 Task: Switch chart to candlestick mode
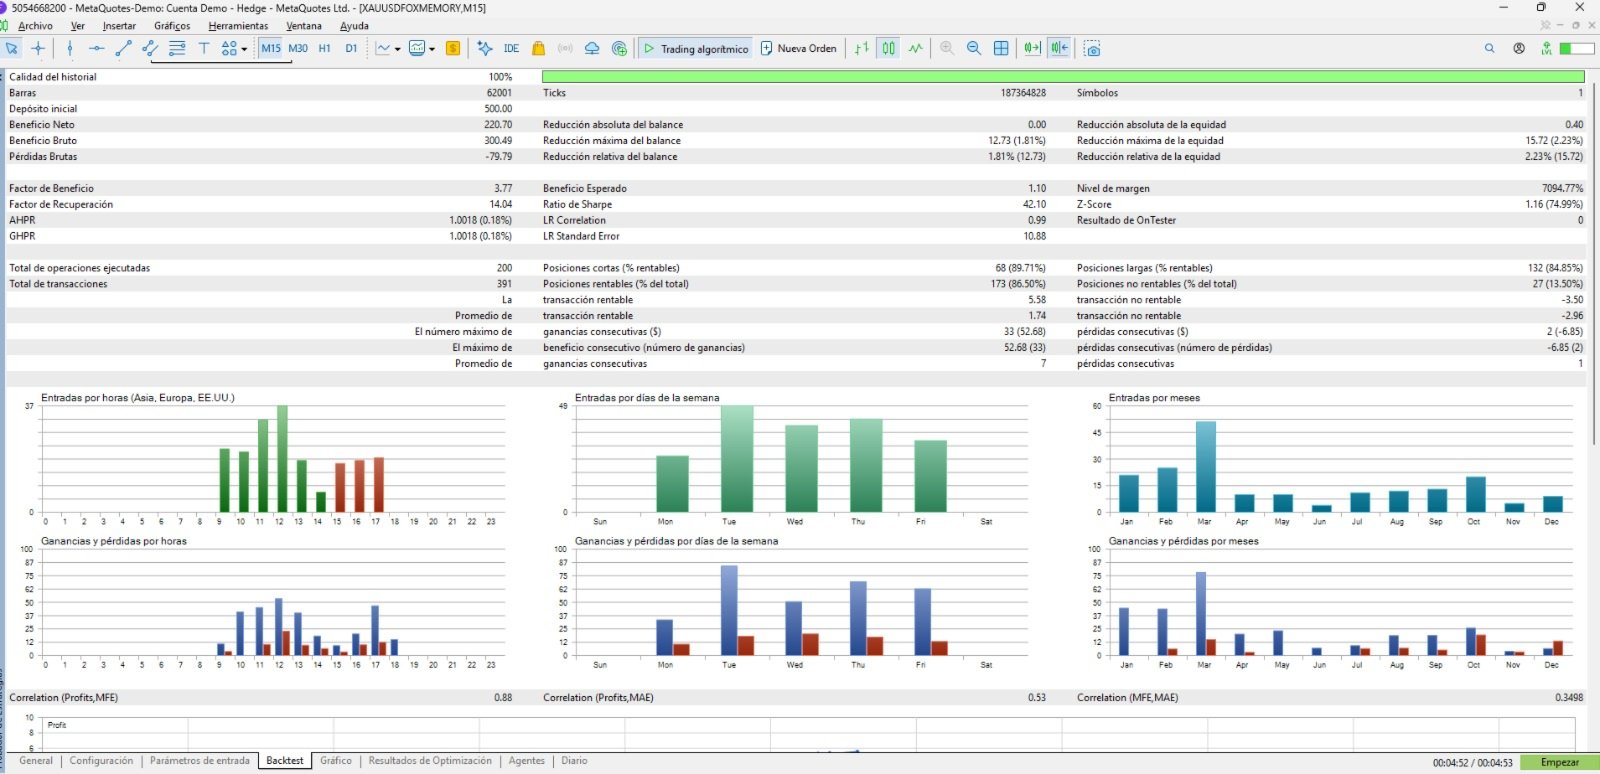889,48
